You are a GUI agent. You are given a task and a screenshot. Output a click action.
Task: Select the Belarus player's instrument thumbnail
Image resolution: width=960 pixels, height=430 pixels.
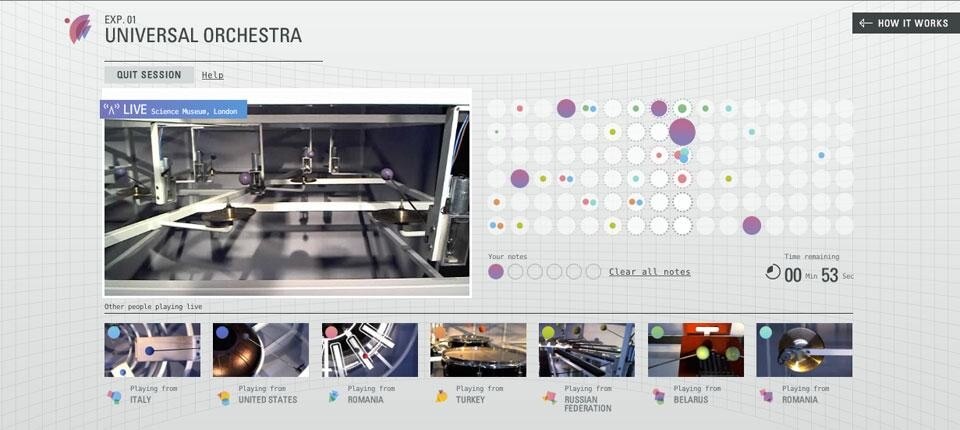point(695,349)
